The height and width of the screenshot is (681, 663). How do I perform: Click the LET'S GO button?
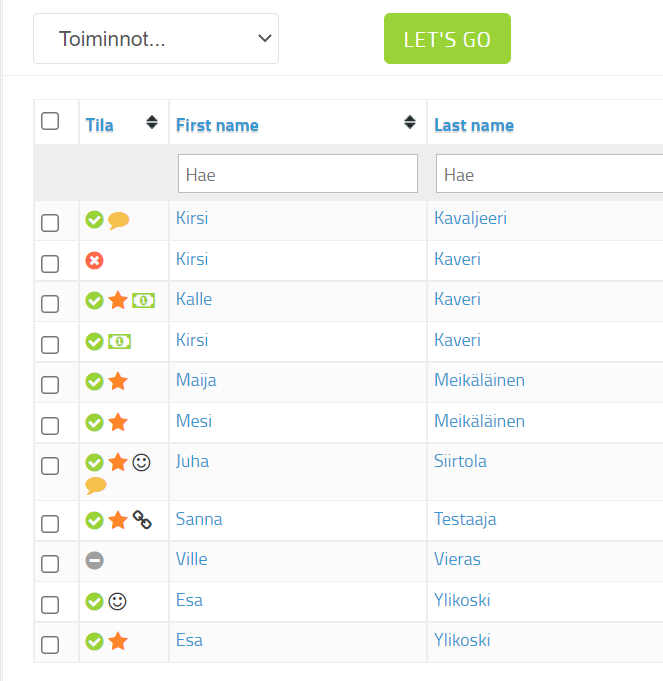coord(447,39)
